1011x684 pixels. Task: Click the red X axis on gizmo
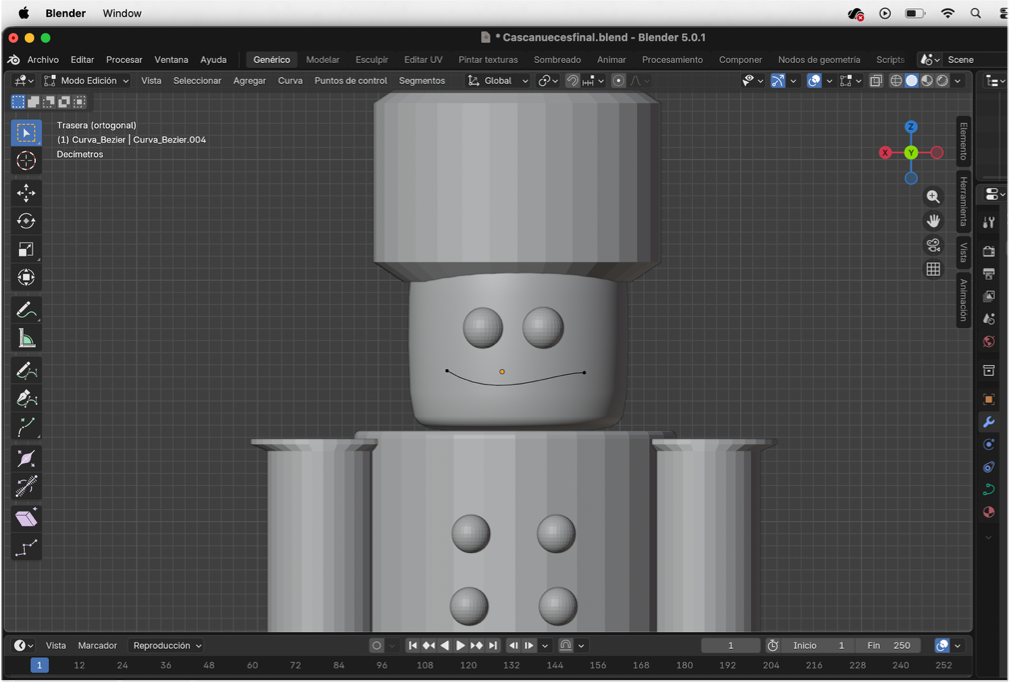pyautogui.click(x=885, y=153)
